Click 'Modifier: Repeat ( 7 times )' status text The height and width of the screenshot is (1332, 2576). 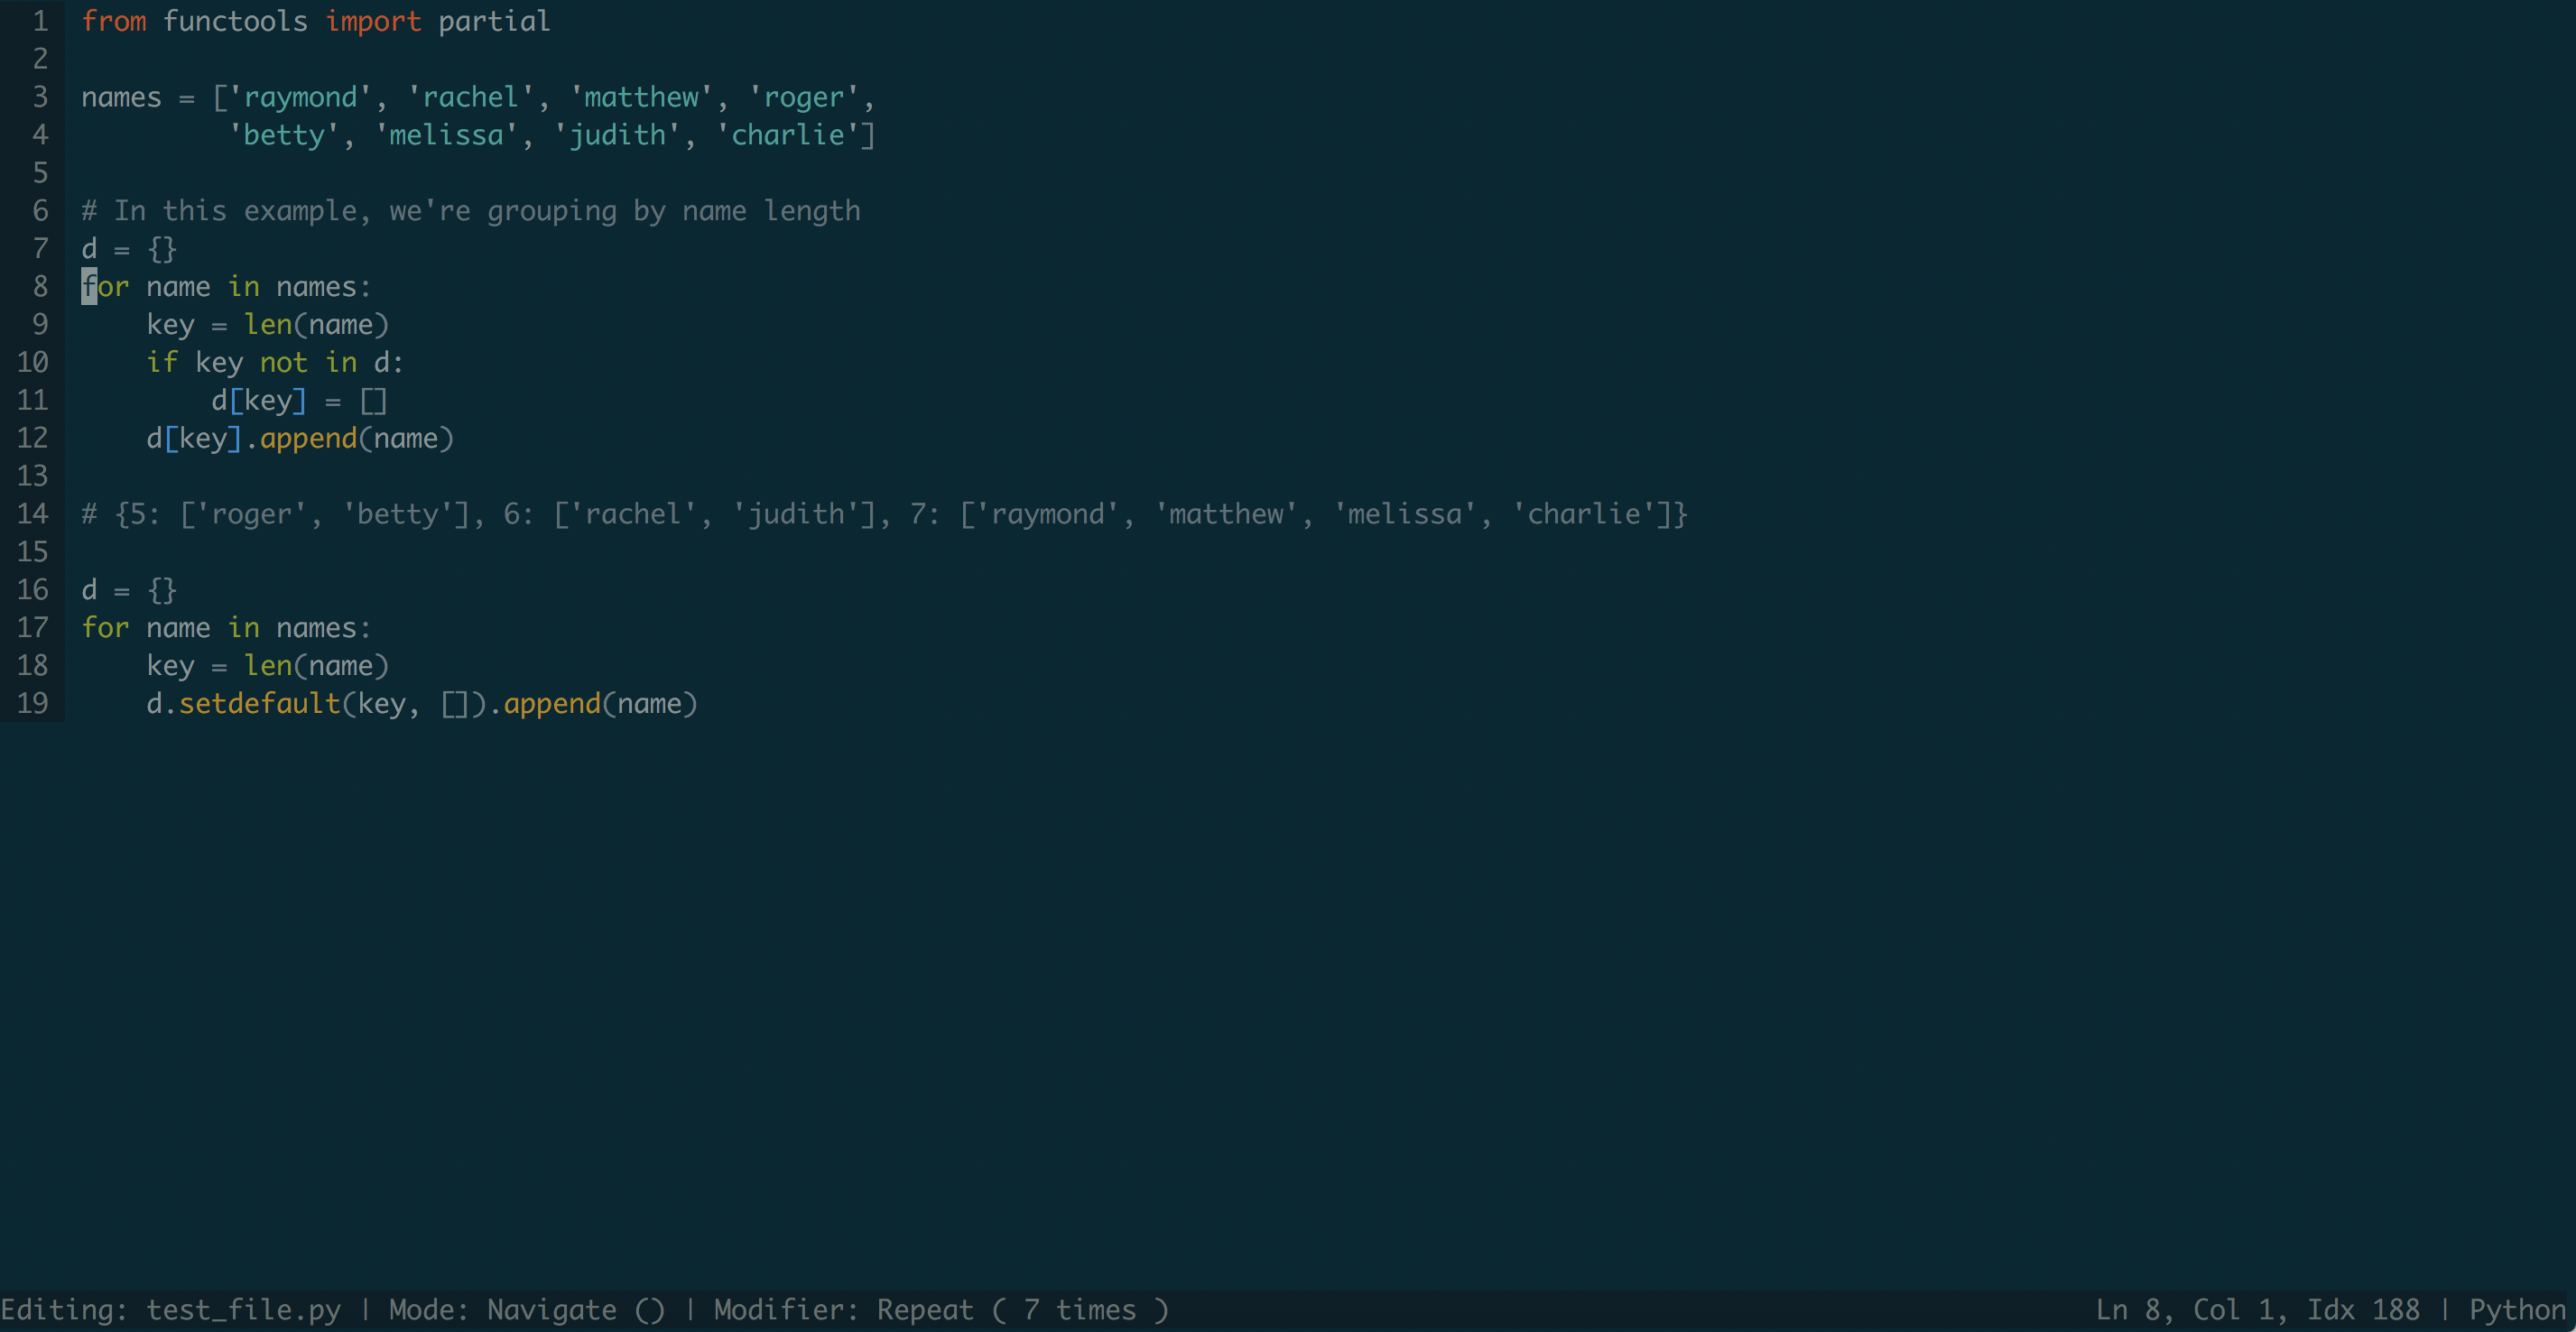(940, 1310)
